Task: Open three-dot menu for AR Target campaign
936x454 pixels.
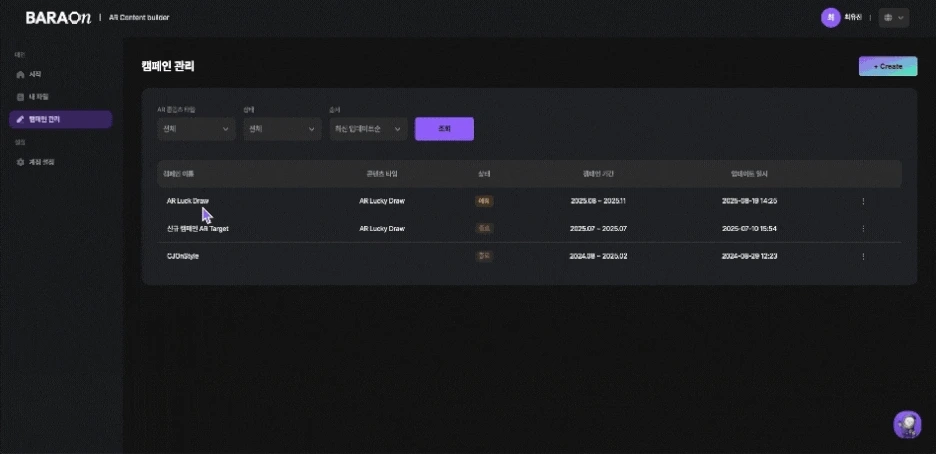Action: (863, 228)
